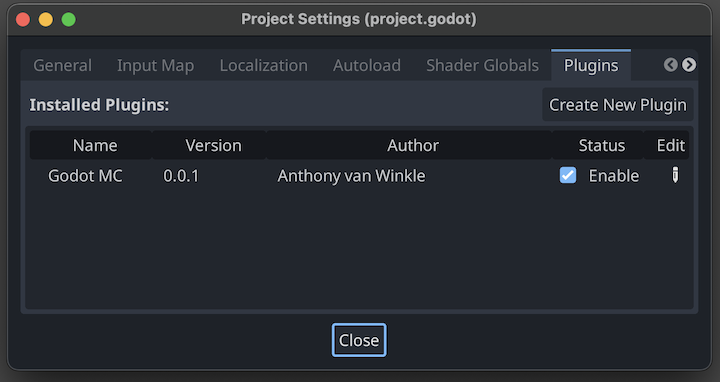
Task: Click the active Plugins tab
Action: click(x=591, y=65)
